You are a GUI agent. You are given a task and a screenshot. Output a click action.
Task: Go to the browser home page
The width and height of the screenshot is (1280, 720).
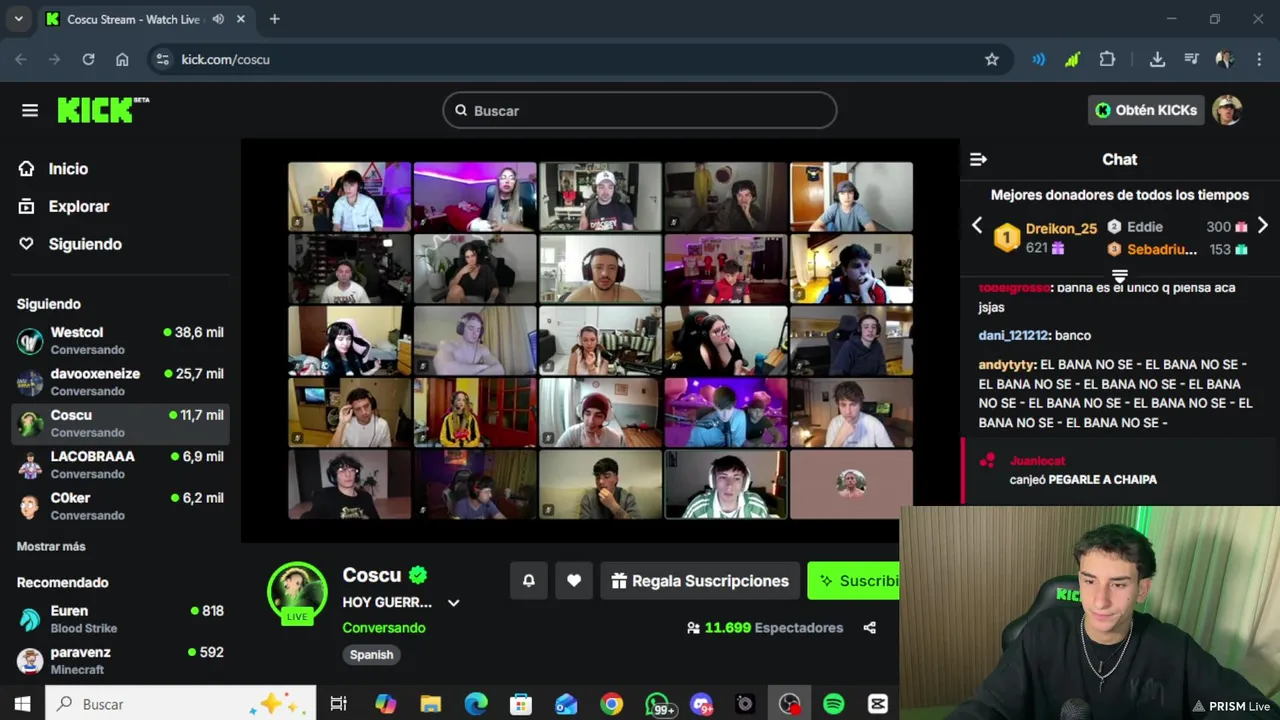[122, 59]
